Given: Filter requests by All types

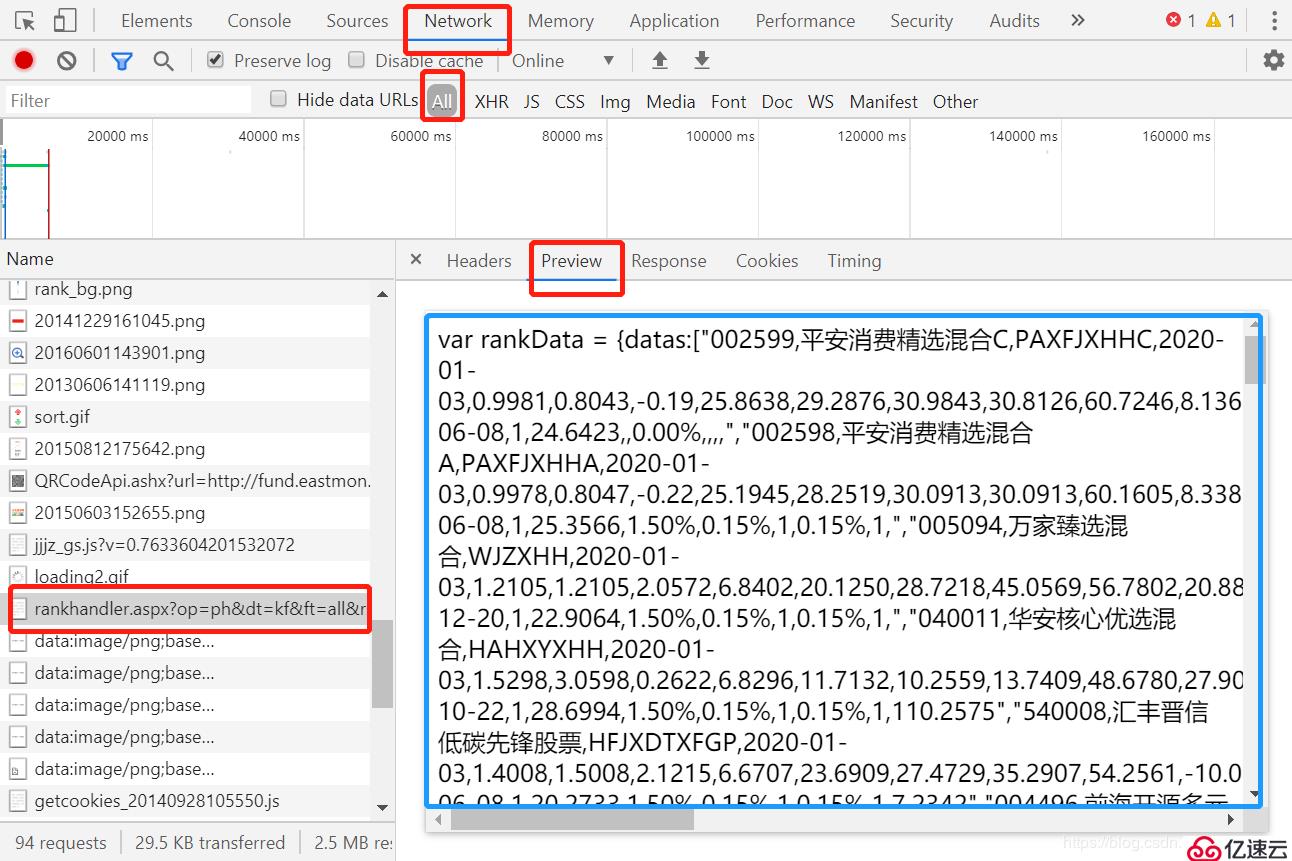Looking at the screenshot, I should pos(442,101).
